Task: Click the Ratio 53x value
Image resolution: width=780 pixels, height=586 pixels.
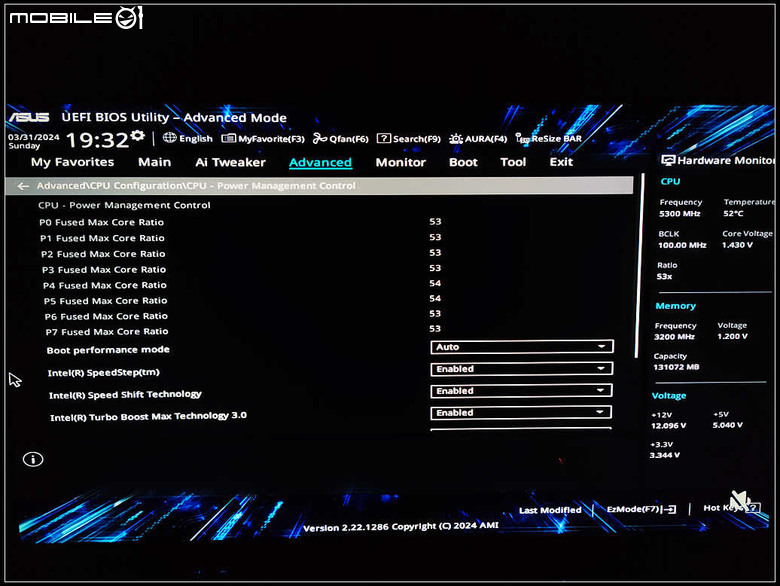Action: tap(664, 277)
